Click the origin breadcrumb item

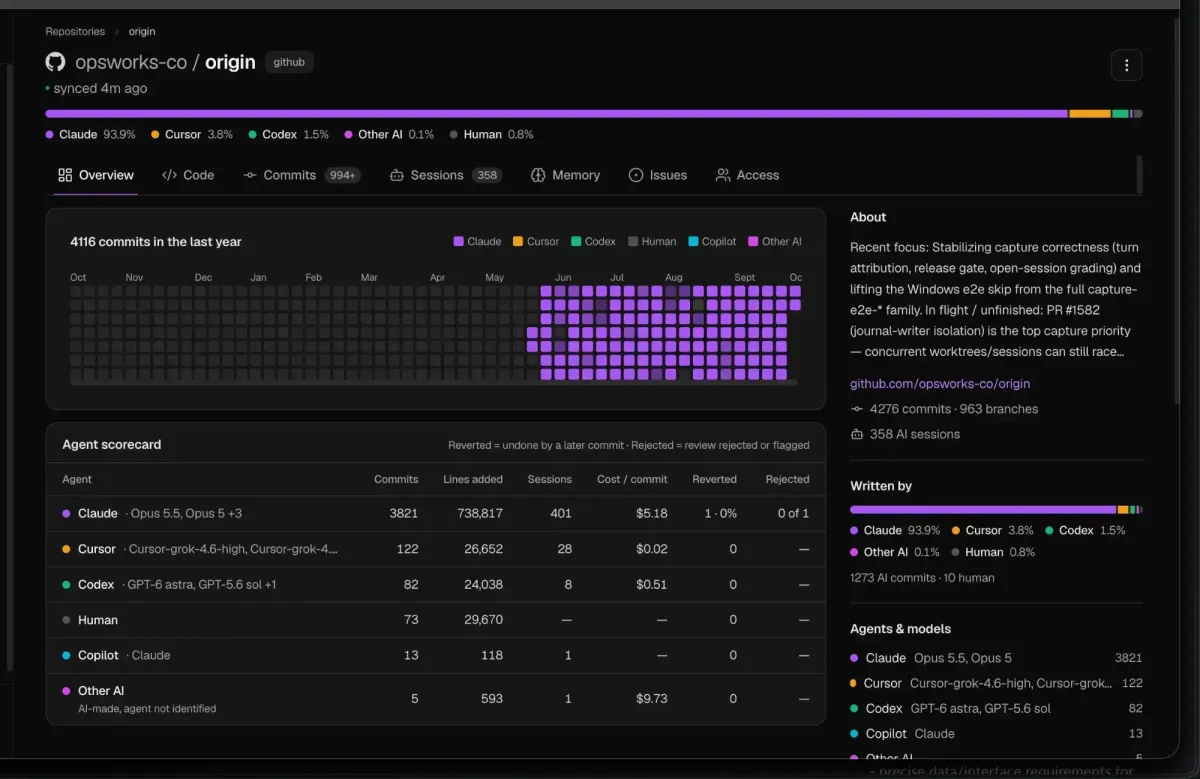click(x=142, y=32)
